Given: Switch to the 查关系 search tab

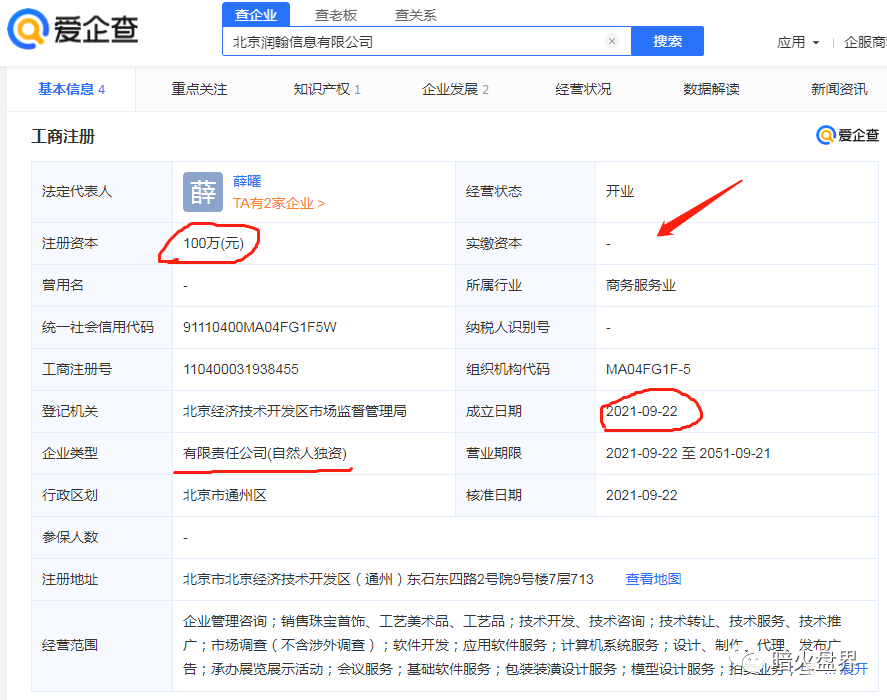Looking at the screenshot, I should coord(415,15).
